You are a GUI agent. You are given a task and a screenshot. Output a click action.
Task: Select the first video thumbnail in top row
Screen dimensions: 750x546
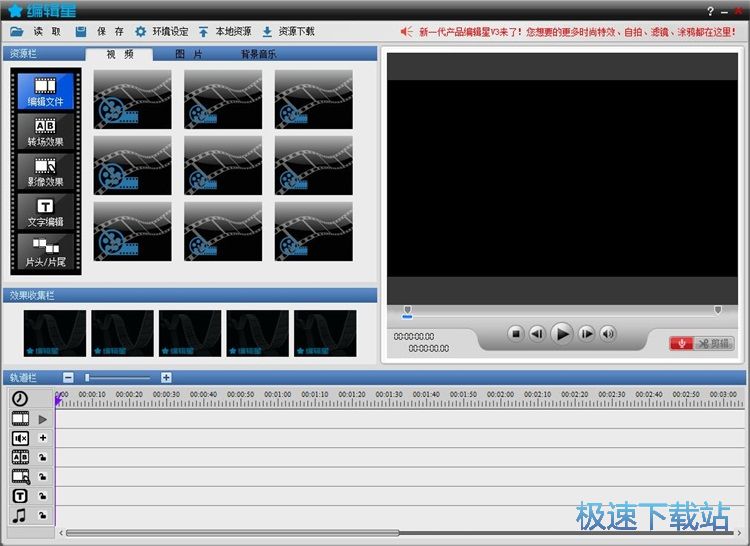pos(132,99)
